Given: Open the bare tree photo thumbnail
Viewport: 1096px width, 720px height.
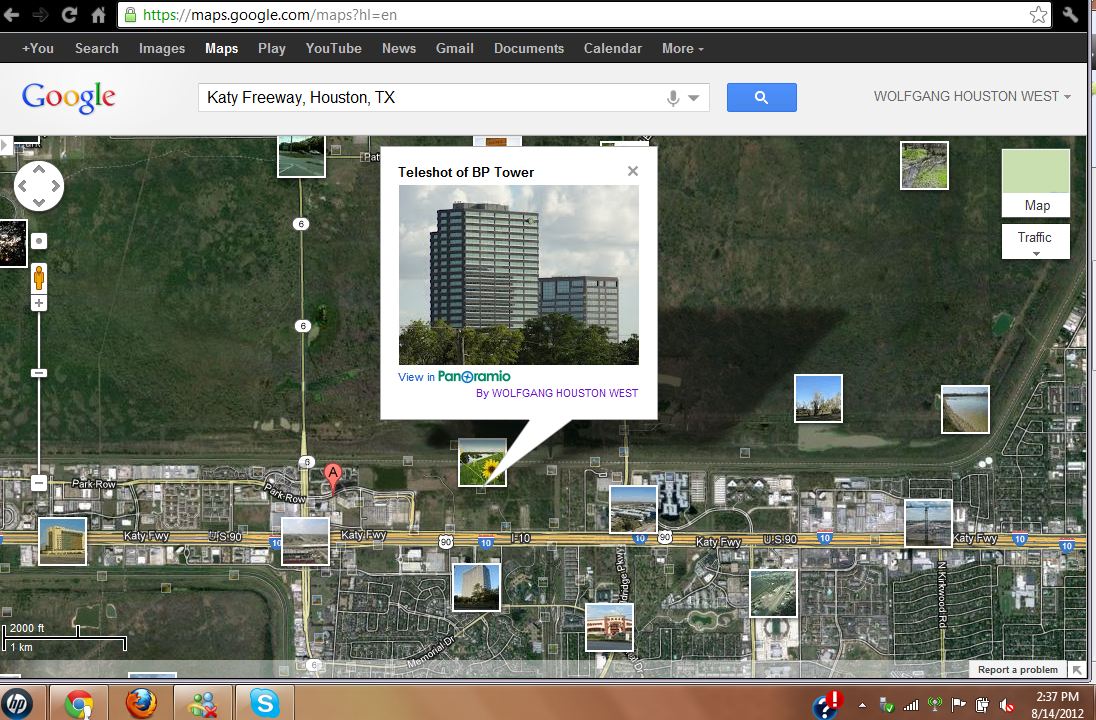Looking at the screenshot, I should point(819,398).
